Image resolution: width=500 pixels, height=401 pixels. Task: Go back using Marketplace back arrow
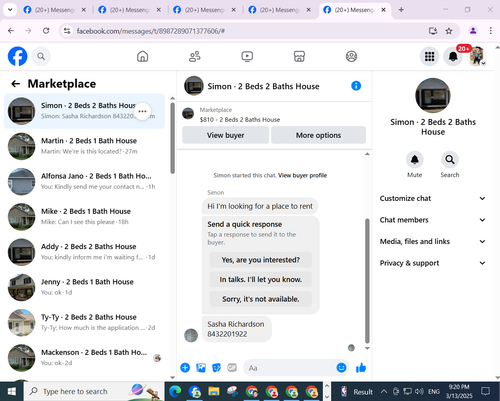(15, 84)
